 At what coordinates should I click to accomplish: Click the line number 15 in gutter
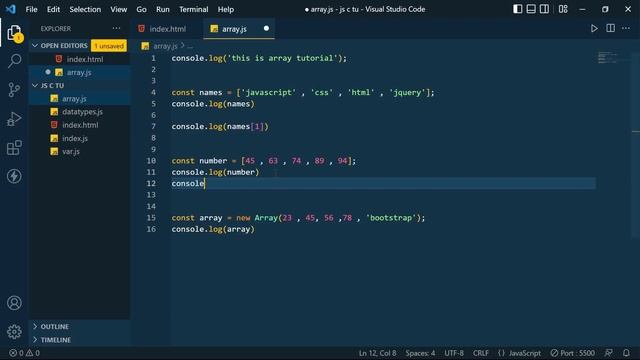[x=151, y=218]
